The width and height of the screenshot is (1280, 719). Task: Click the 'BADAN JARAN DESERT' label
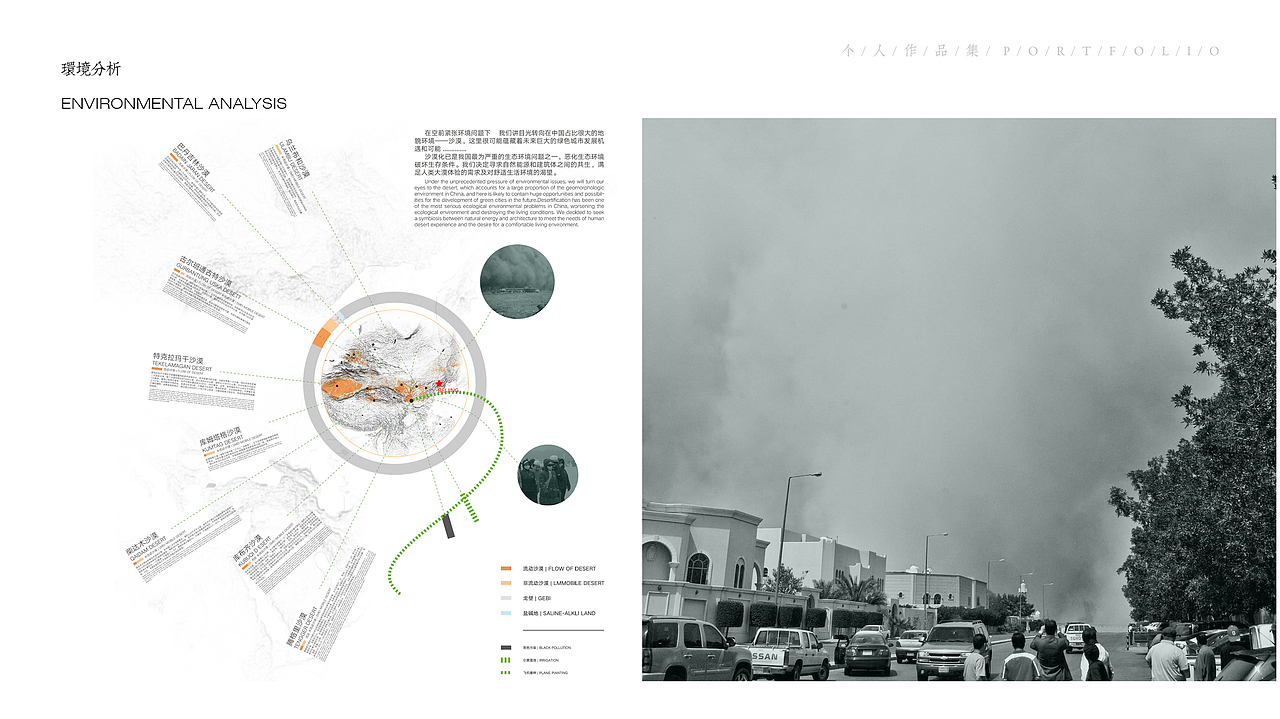click(194, 171)
